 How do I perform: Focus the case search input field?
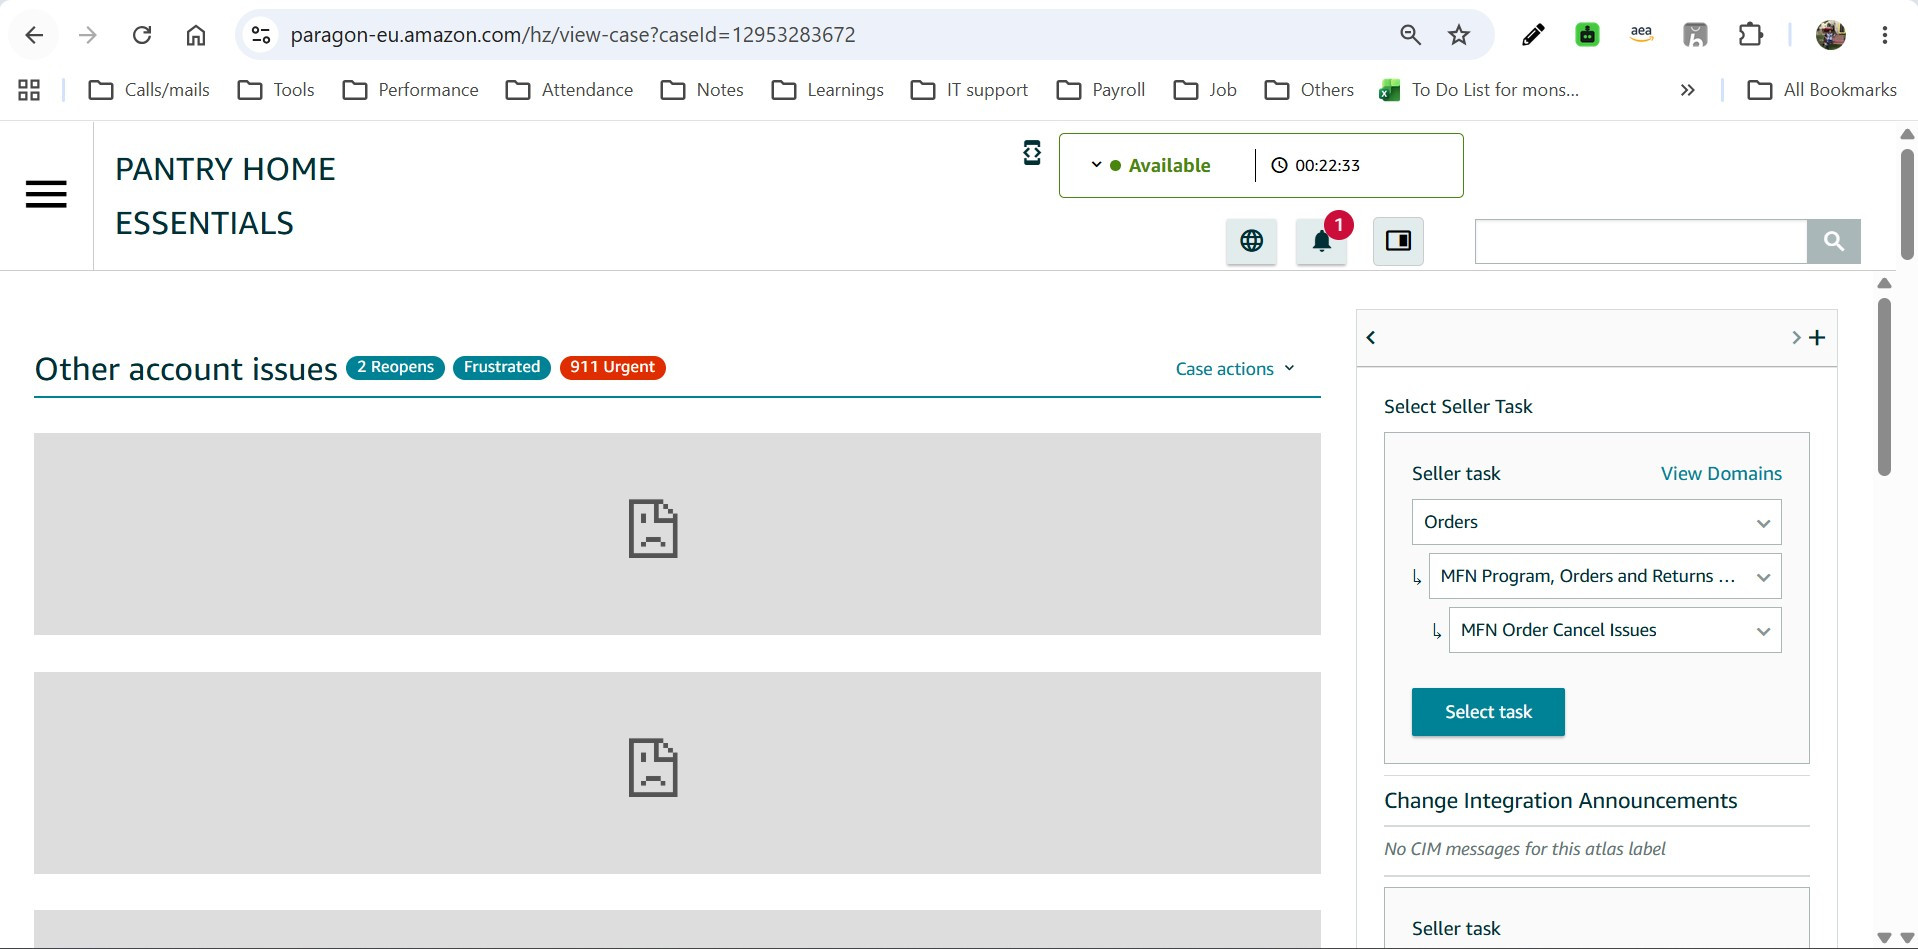click(x=1641, y=241)
